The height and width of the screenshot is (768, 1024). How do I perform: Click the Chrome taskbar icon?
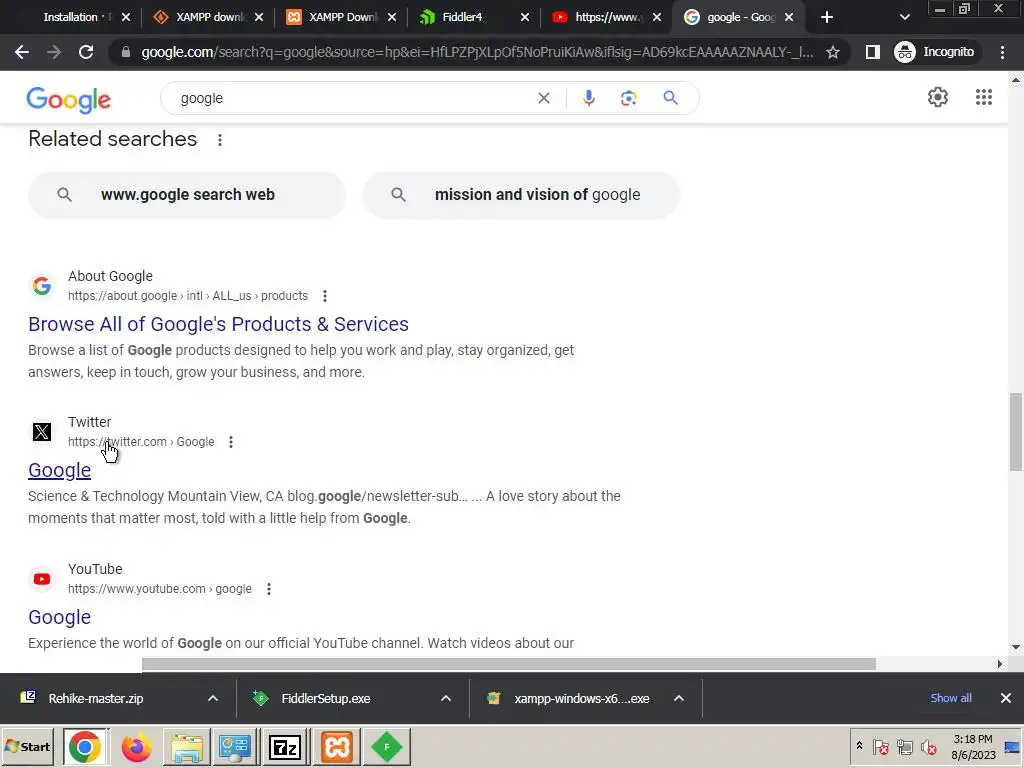point(84,747)
